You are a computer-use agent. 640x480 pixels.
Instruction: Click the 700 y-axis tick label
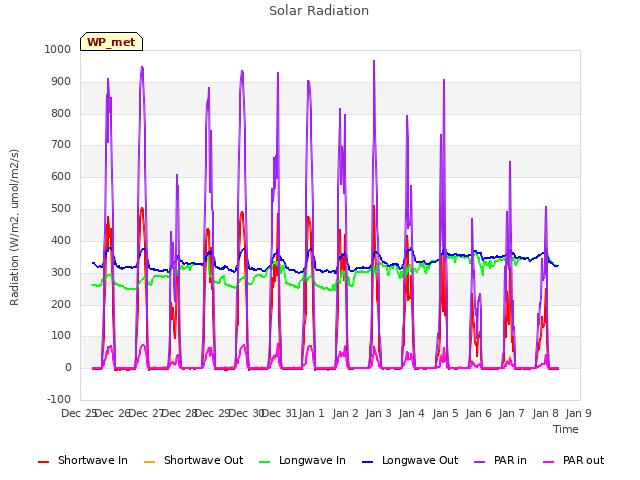click(61, 144)
